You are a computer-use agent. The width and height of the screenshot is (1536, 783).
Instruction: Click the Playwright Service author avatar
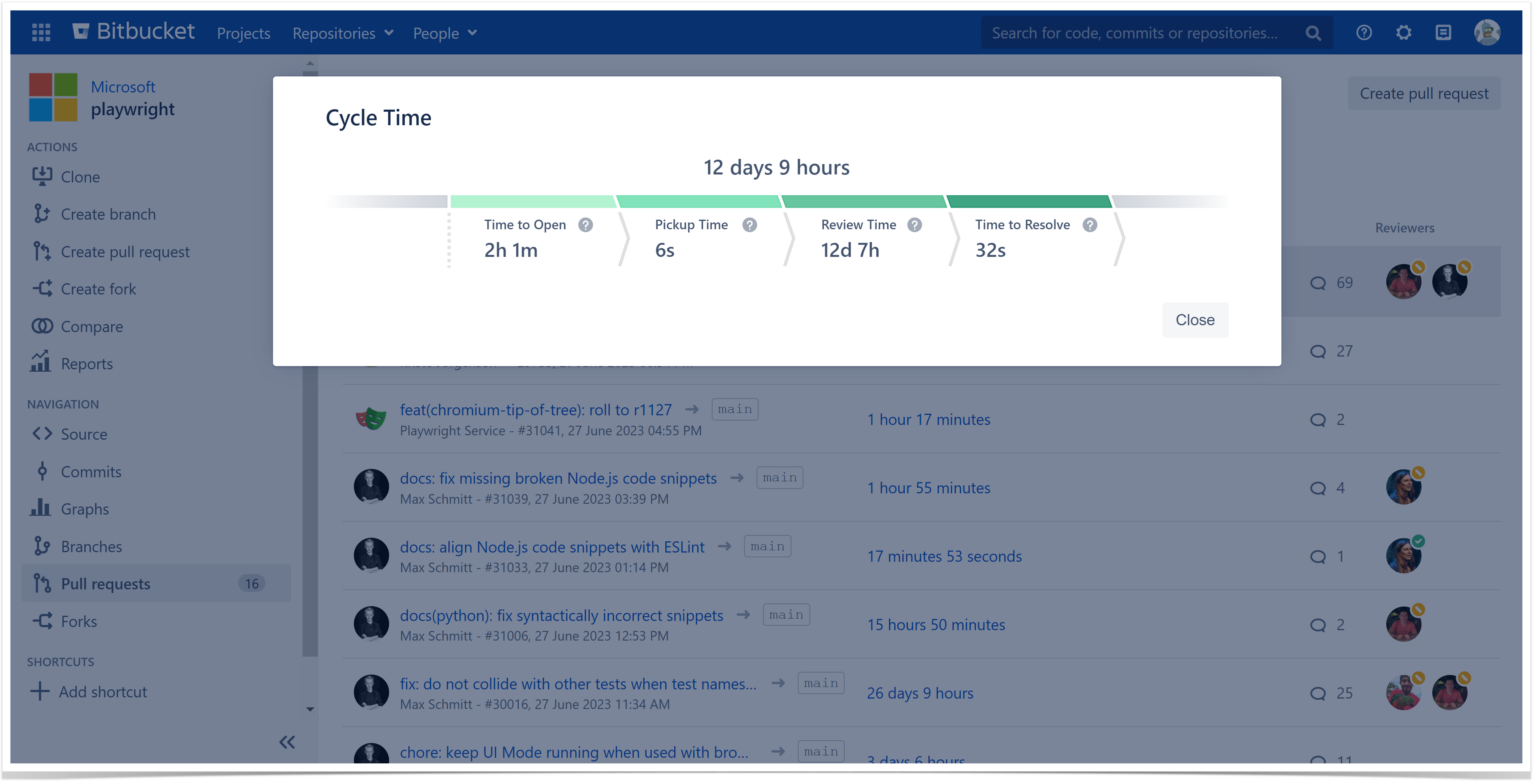tap(371, 419)
